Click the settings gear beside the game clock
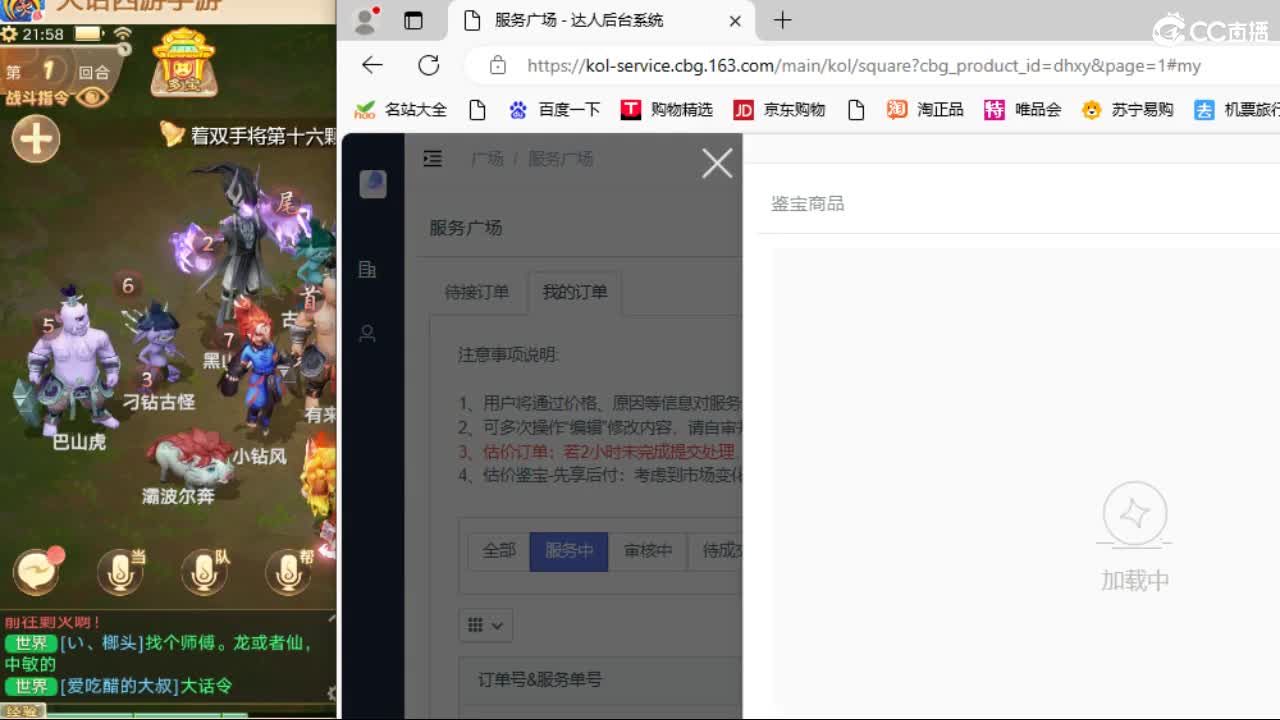Image resolution: width=1280 pixels, height=720 pixels. point(10,33)
